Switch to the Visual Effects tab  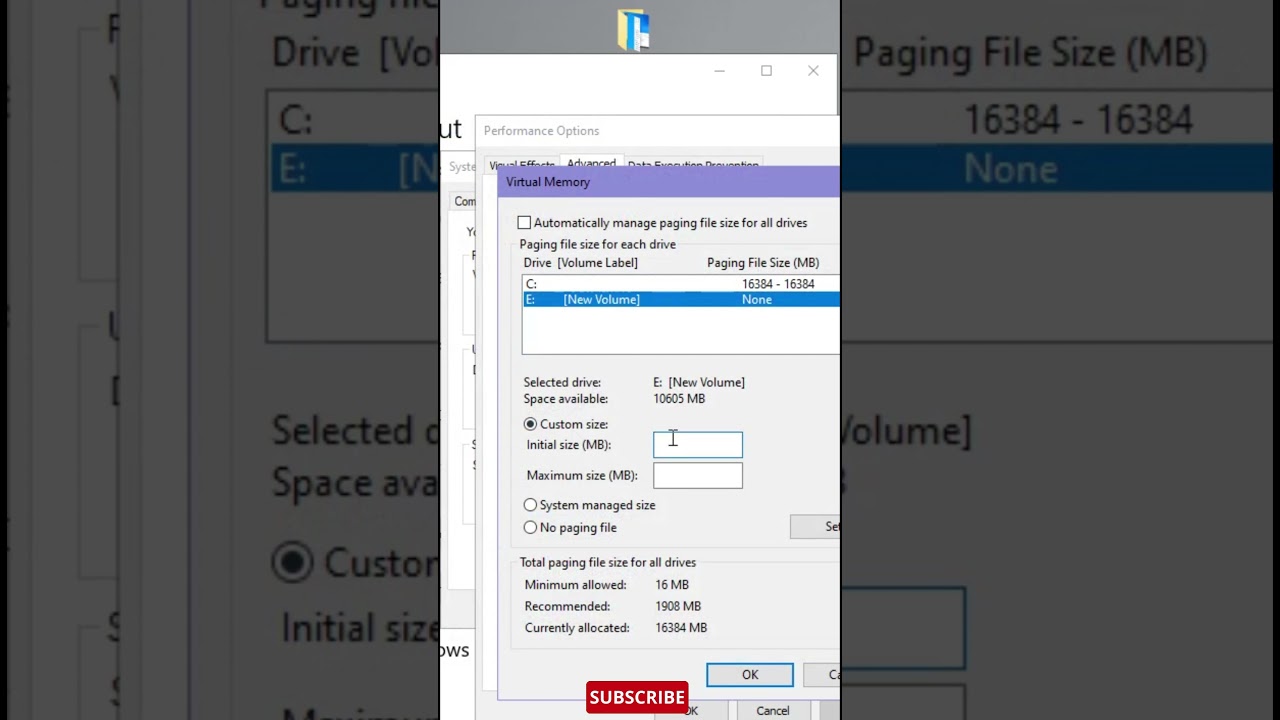point(521,166)
